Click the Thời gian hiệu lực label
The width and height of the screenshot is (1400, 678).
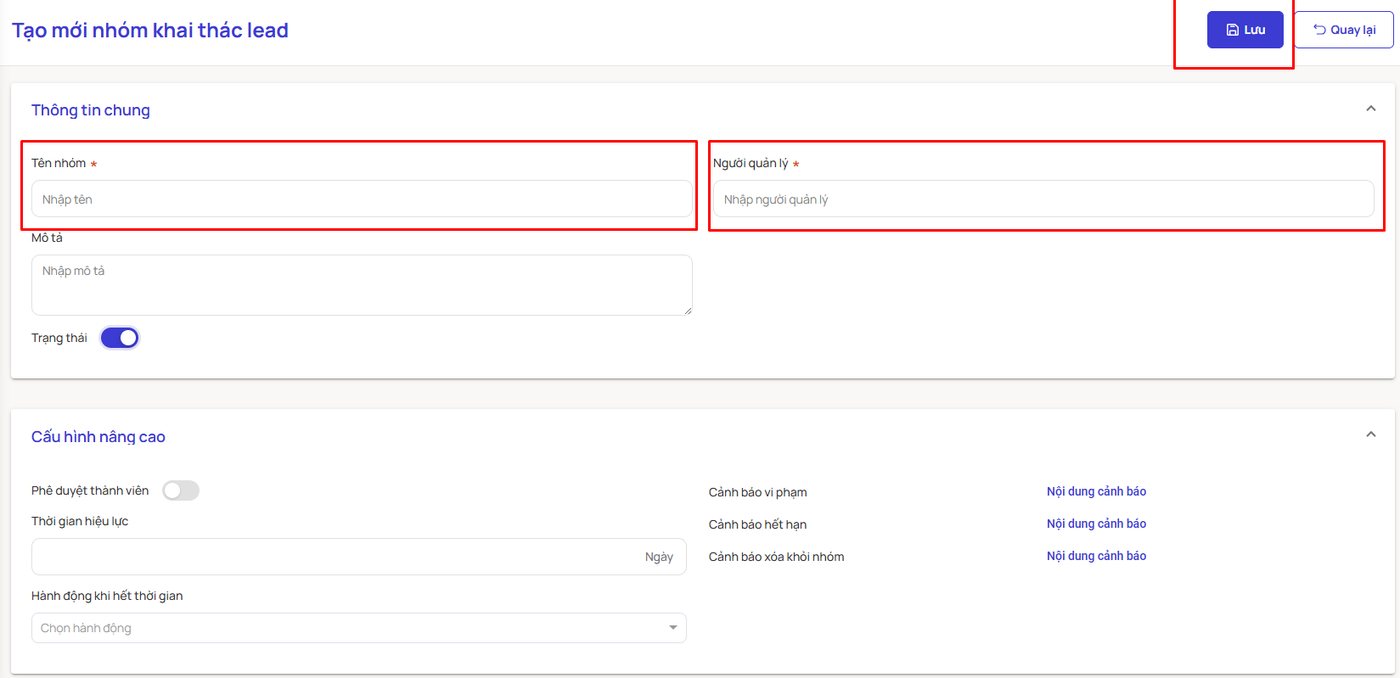pos(80,521)
